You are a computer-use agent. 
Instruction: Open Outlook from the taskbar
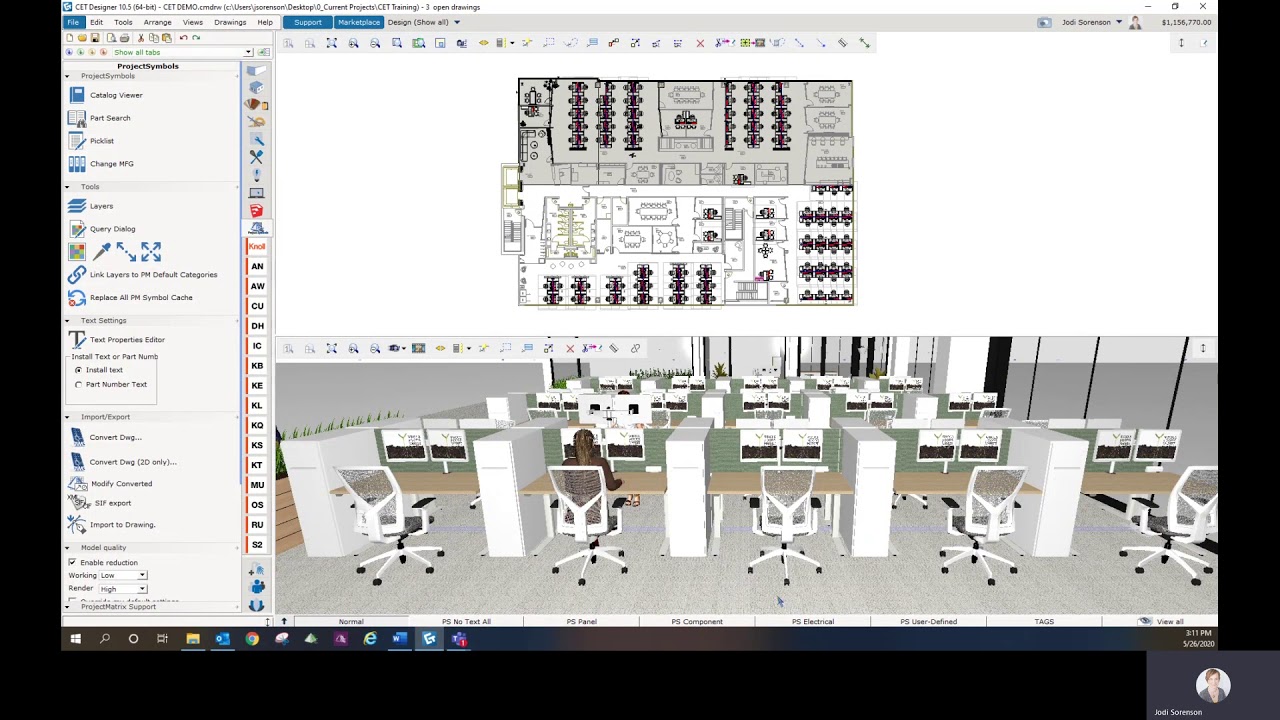pyautogui.click(x=222, y=639)
